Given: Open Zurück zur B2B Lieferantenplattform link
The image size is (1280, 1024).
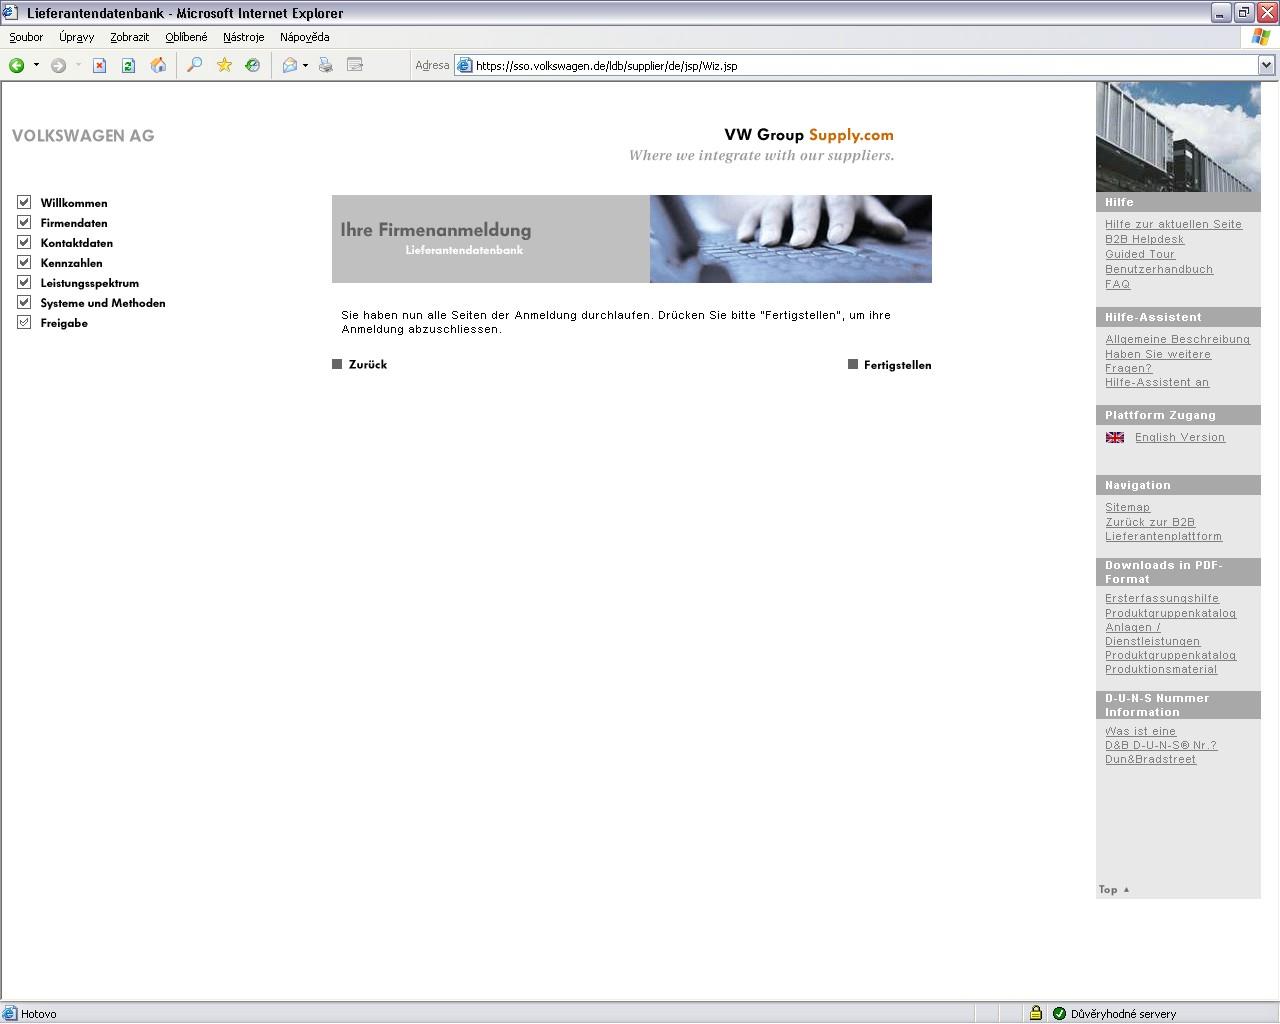Looking at the screenshot, I should pyautogui.click(x=1163, y=529).
